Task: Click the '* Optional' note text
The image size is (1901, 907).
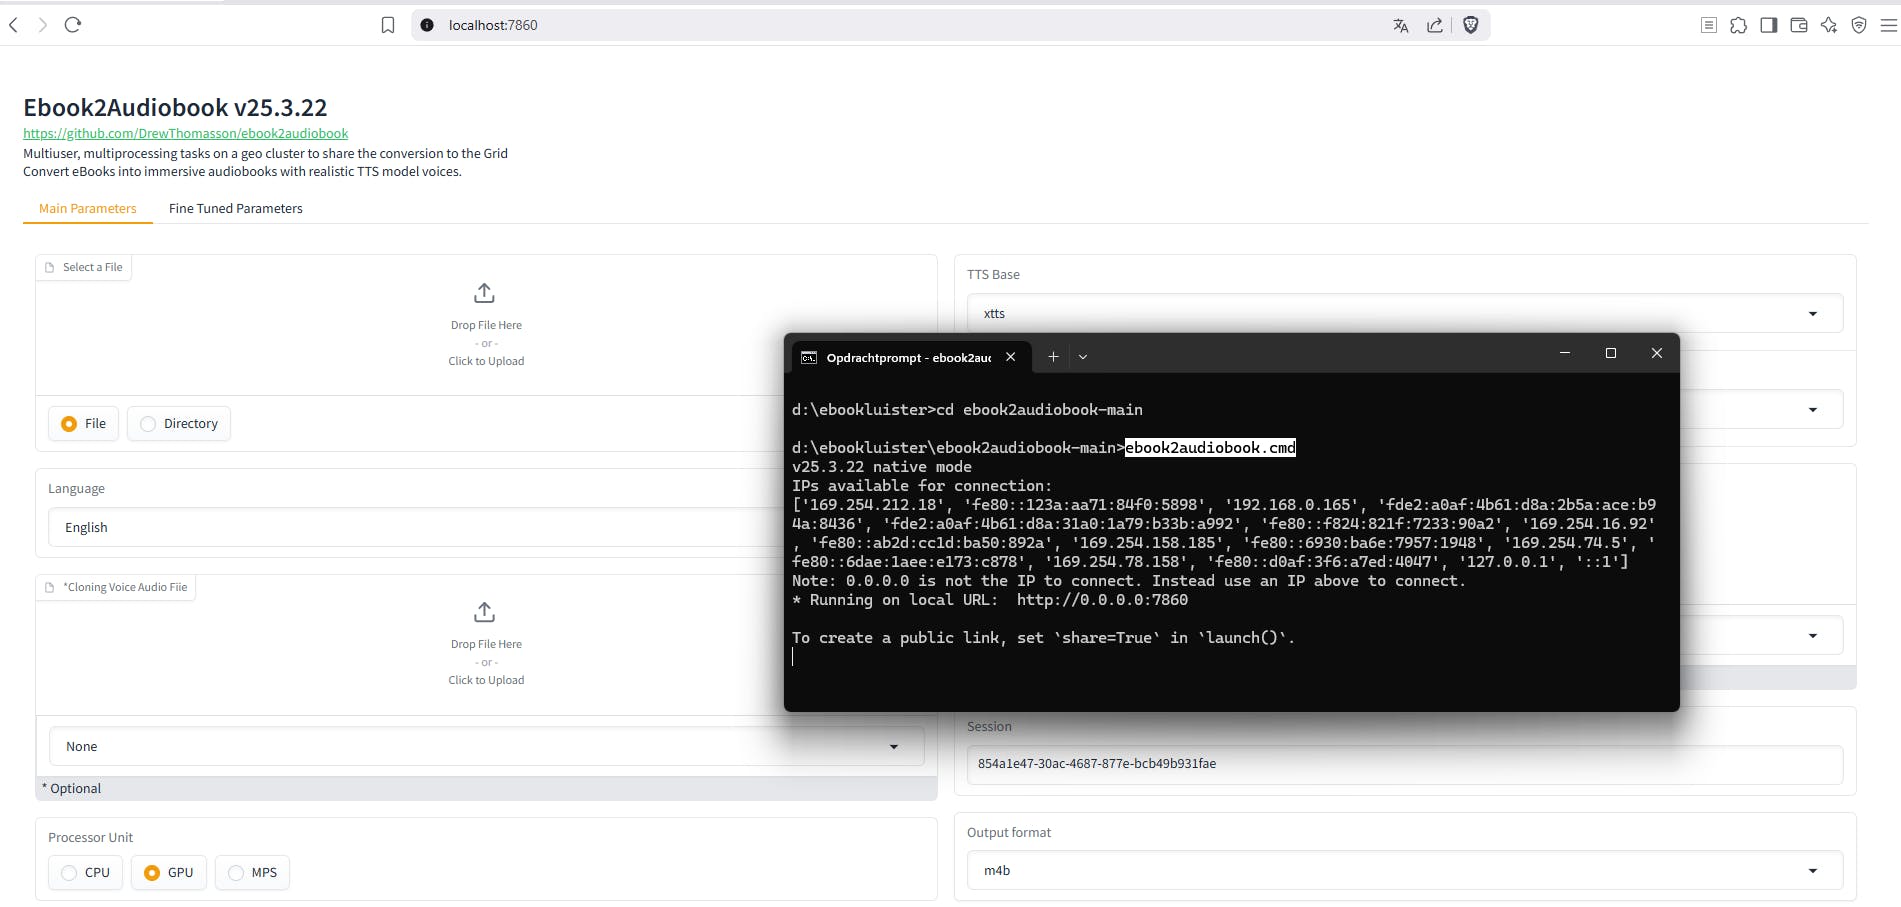Action: [x=72, y=789]
